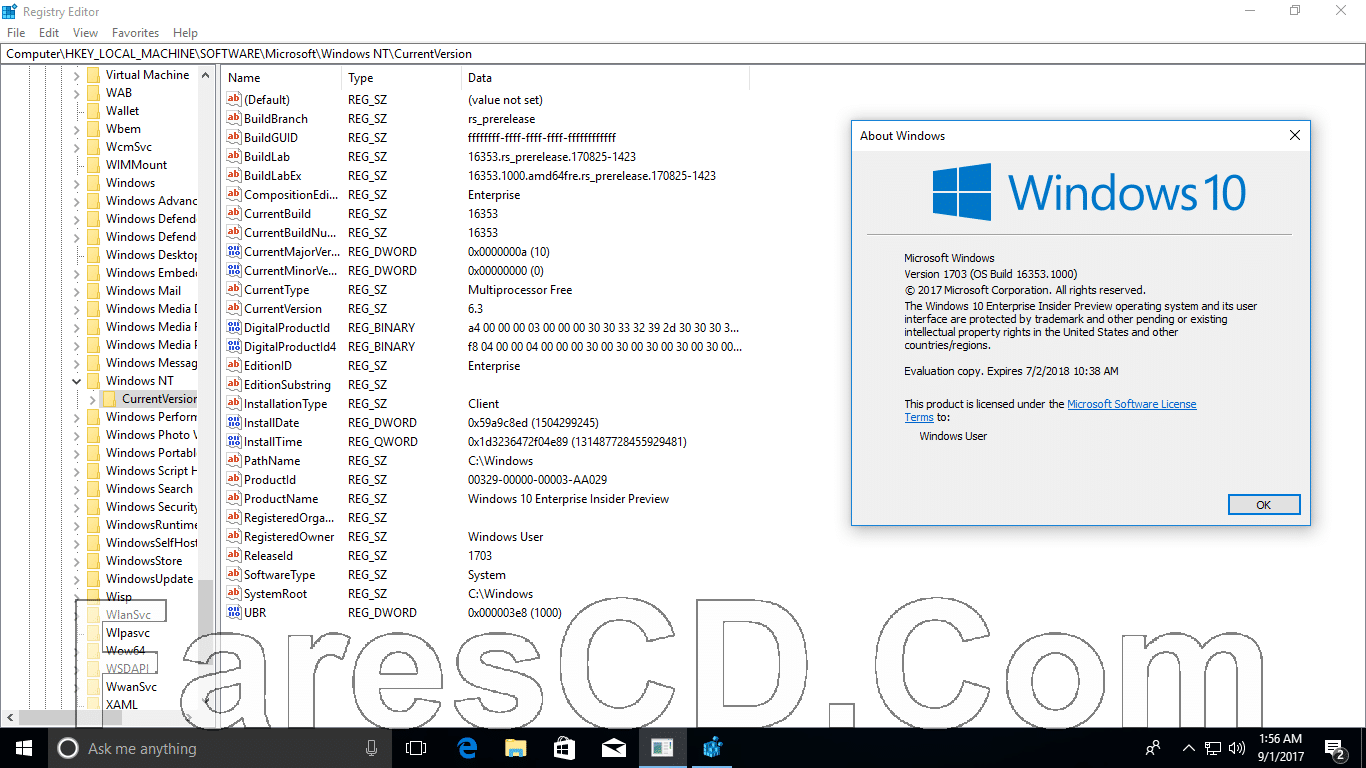This screenshot has height=768, width=1366.
Task: Expand the Virtual Machine tree node
Action: point(77,75)
